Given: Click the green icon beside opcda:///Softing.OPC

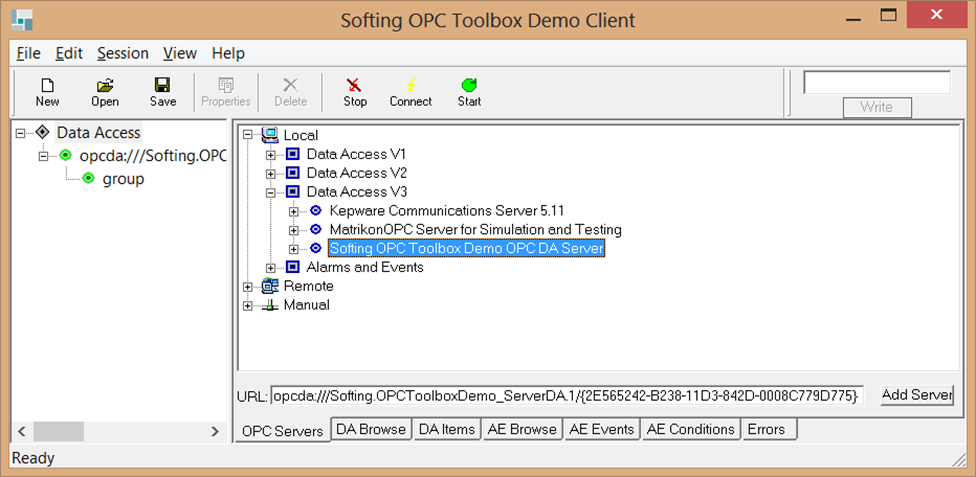Looking at the screenshot, I should (66, 156).
